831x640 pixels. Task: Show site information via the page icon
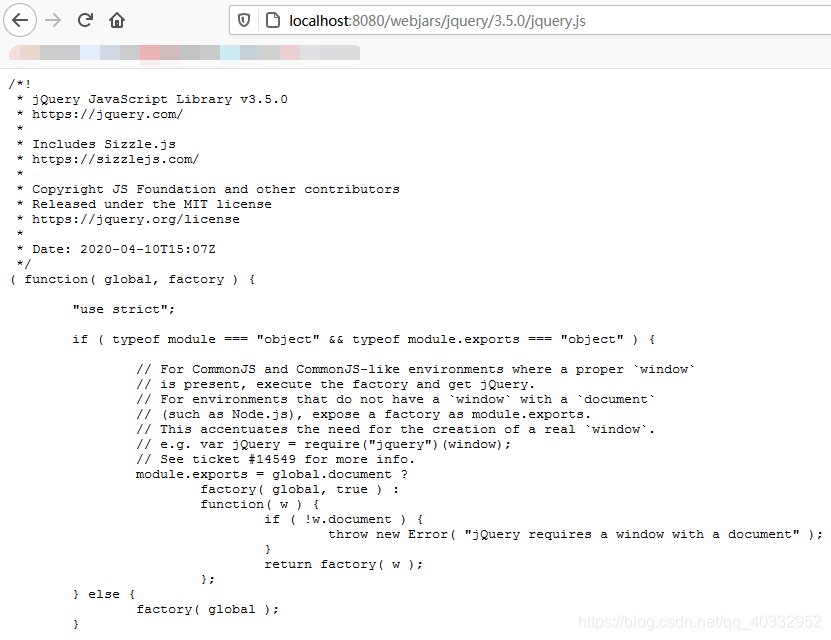tap(272, 21)
